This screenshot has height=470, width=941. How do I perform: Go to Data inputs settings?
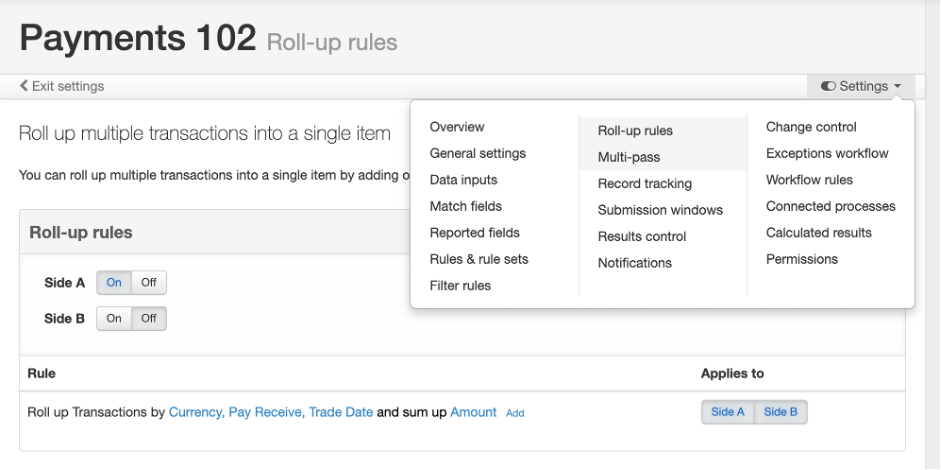coord(463,180)
